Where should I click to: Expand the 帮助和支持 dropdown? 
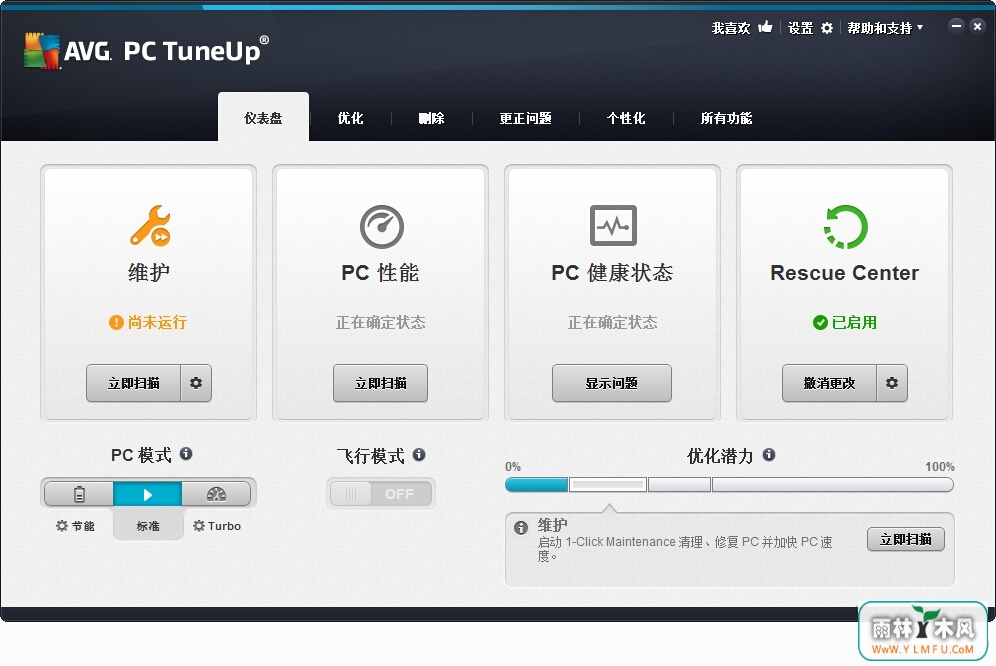pos(885,28)
